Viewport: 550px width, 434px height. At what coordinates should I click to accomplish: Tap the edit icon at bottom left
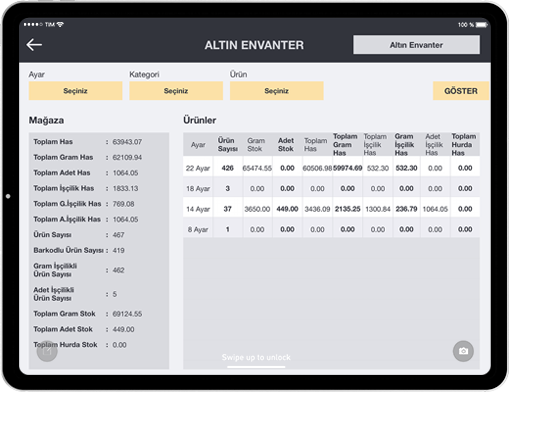point(47,351)
